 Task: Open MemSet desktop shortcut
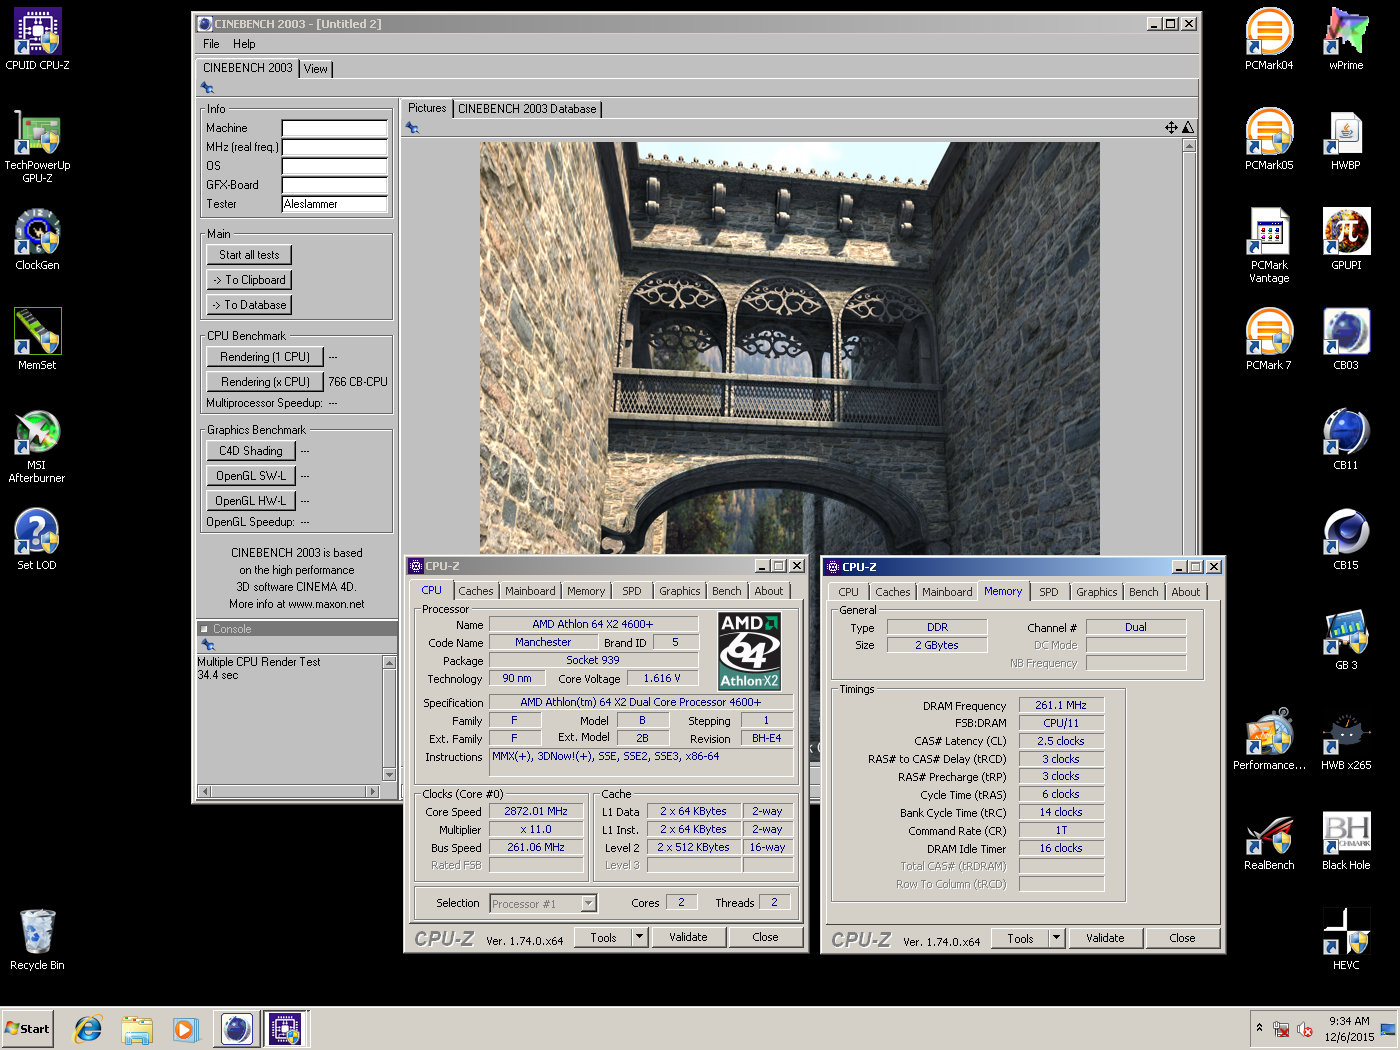click(x=37, y=340)
